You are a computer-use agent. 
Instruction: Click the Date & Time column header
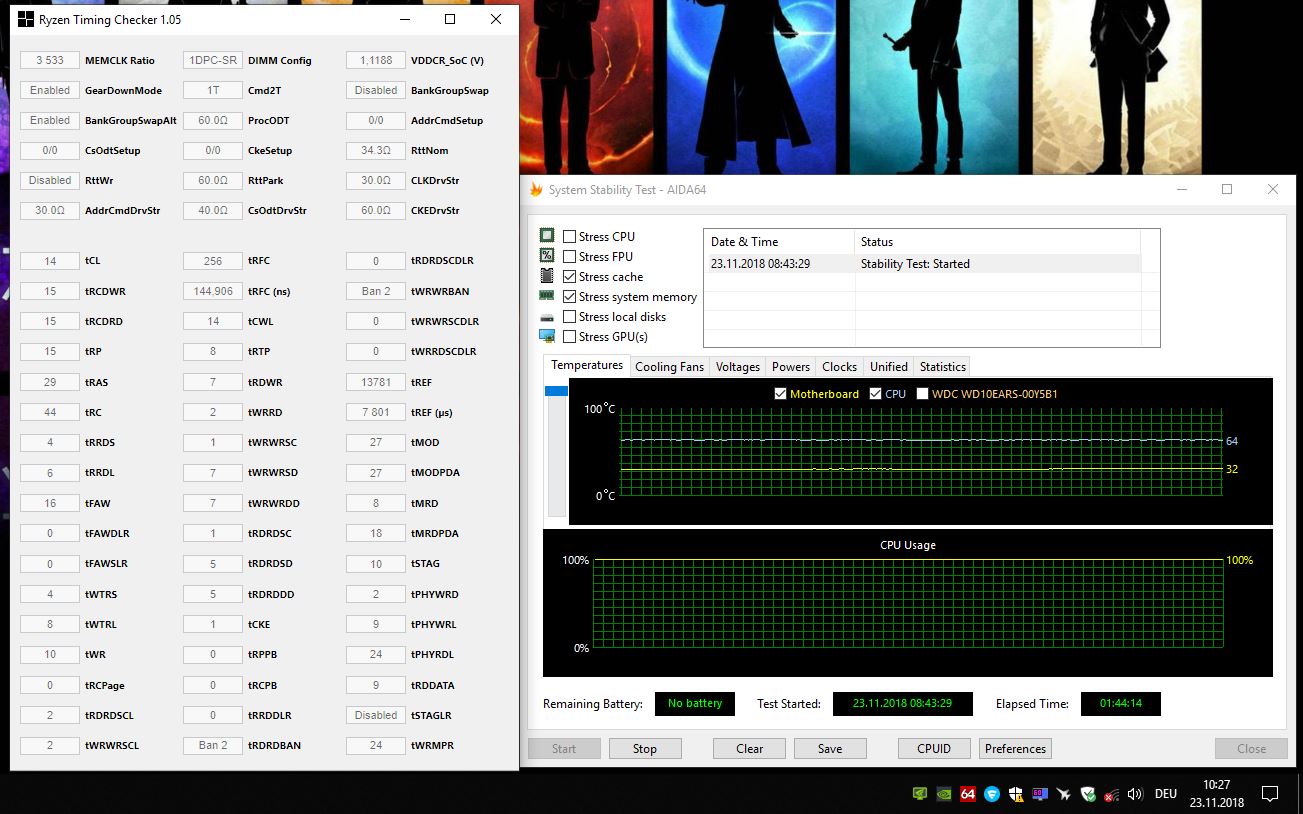coord(780,242)
